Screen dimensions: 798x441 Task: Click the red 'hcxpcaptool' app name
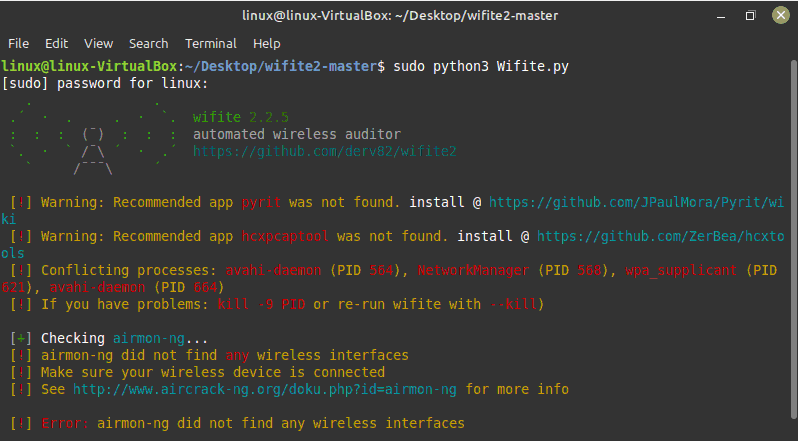coord(285,237)
